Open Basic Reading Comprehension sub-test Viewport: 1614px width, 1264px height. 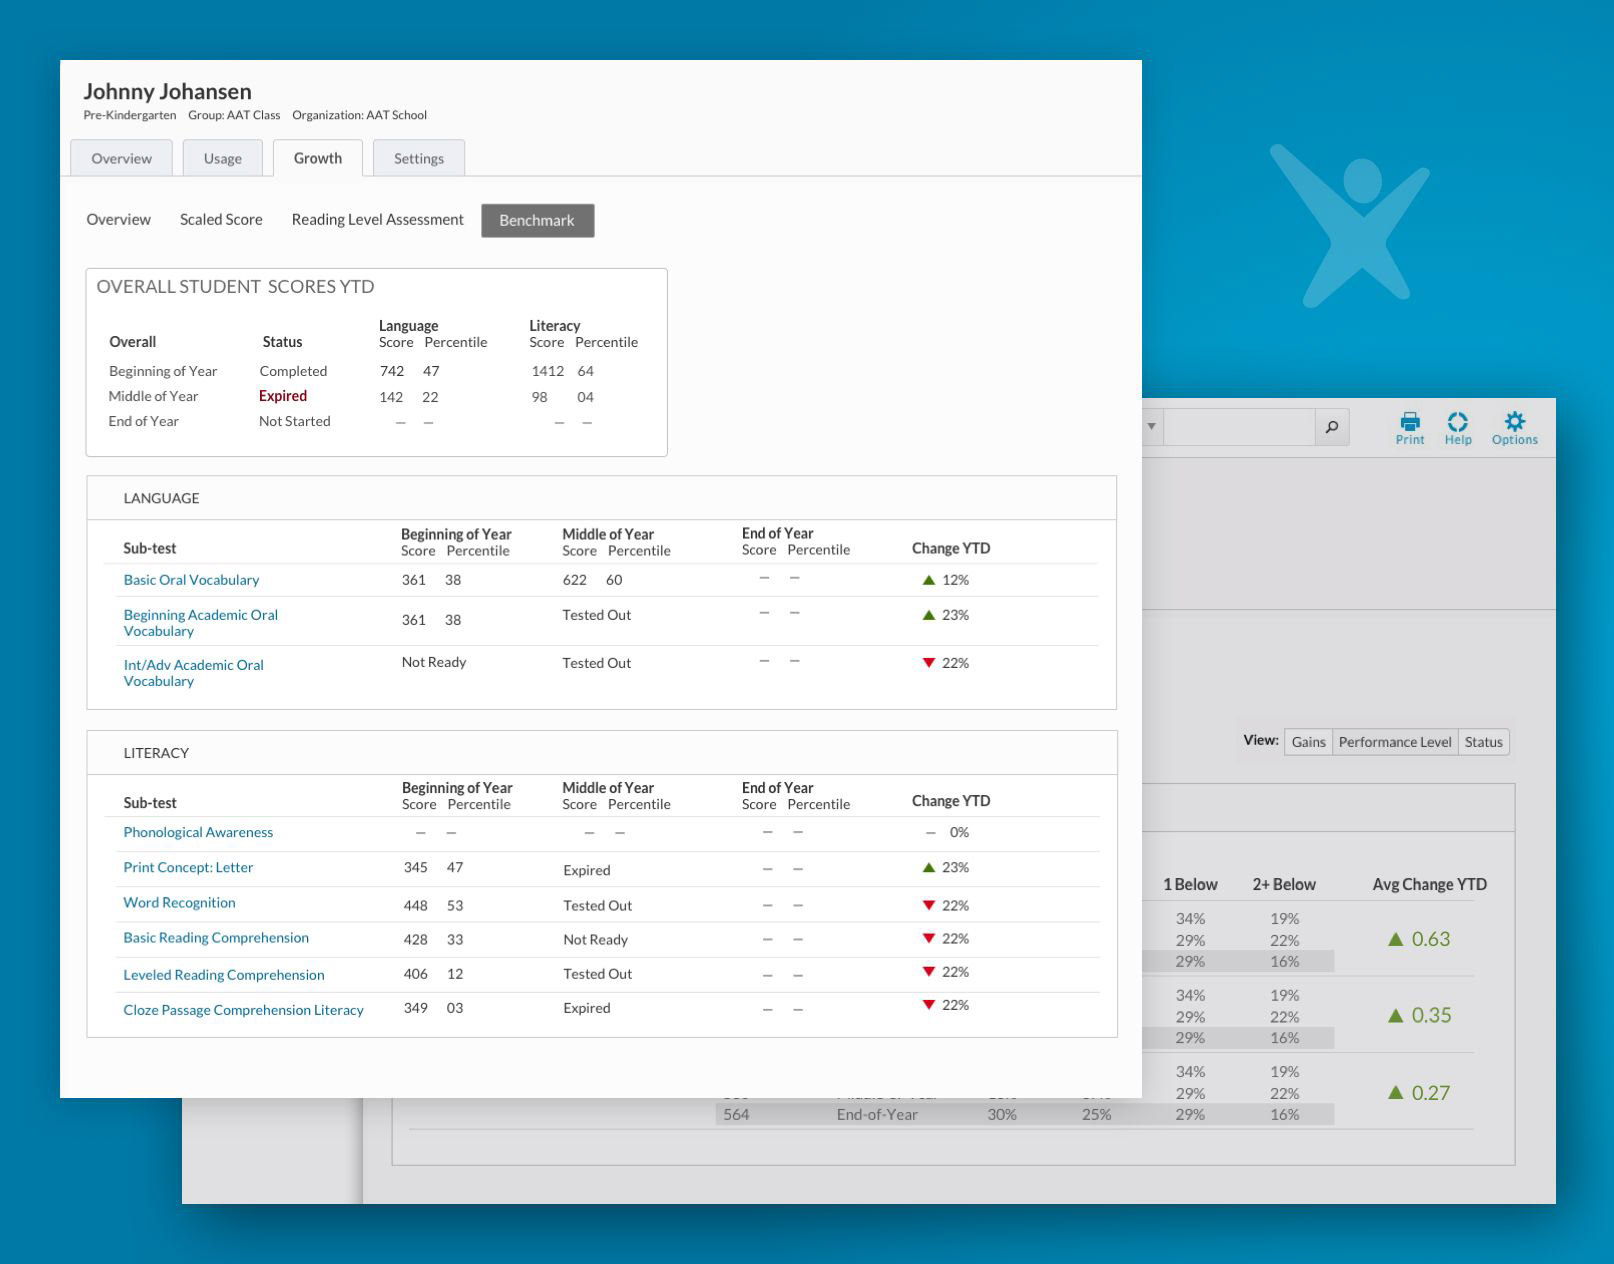pos(216,938)
